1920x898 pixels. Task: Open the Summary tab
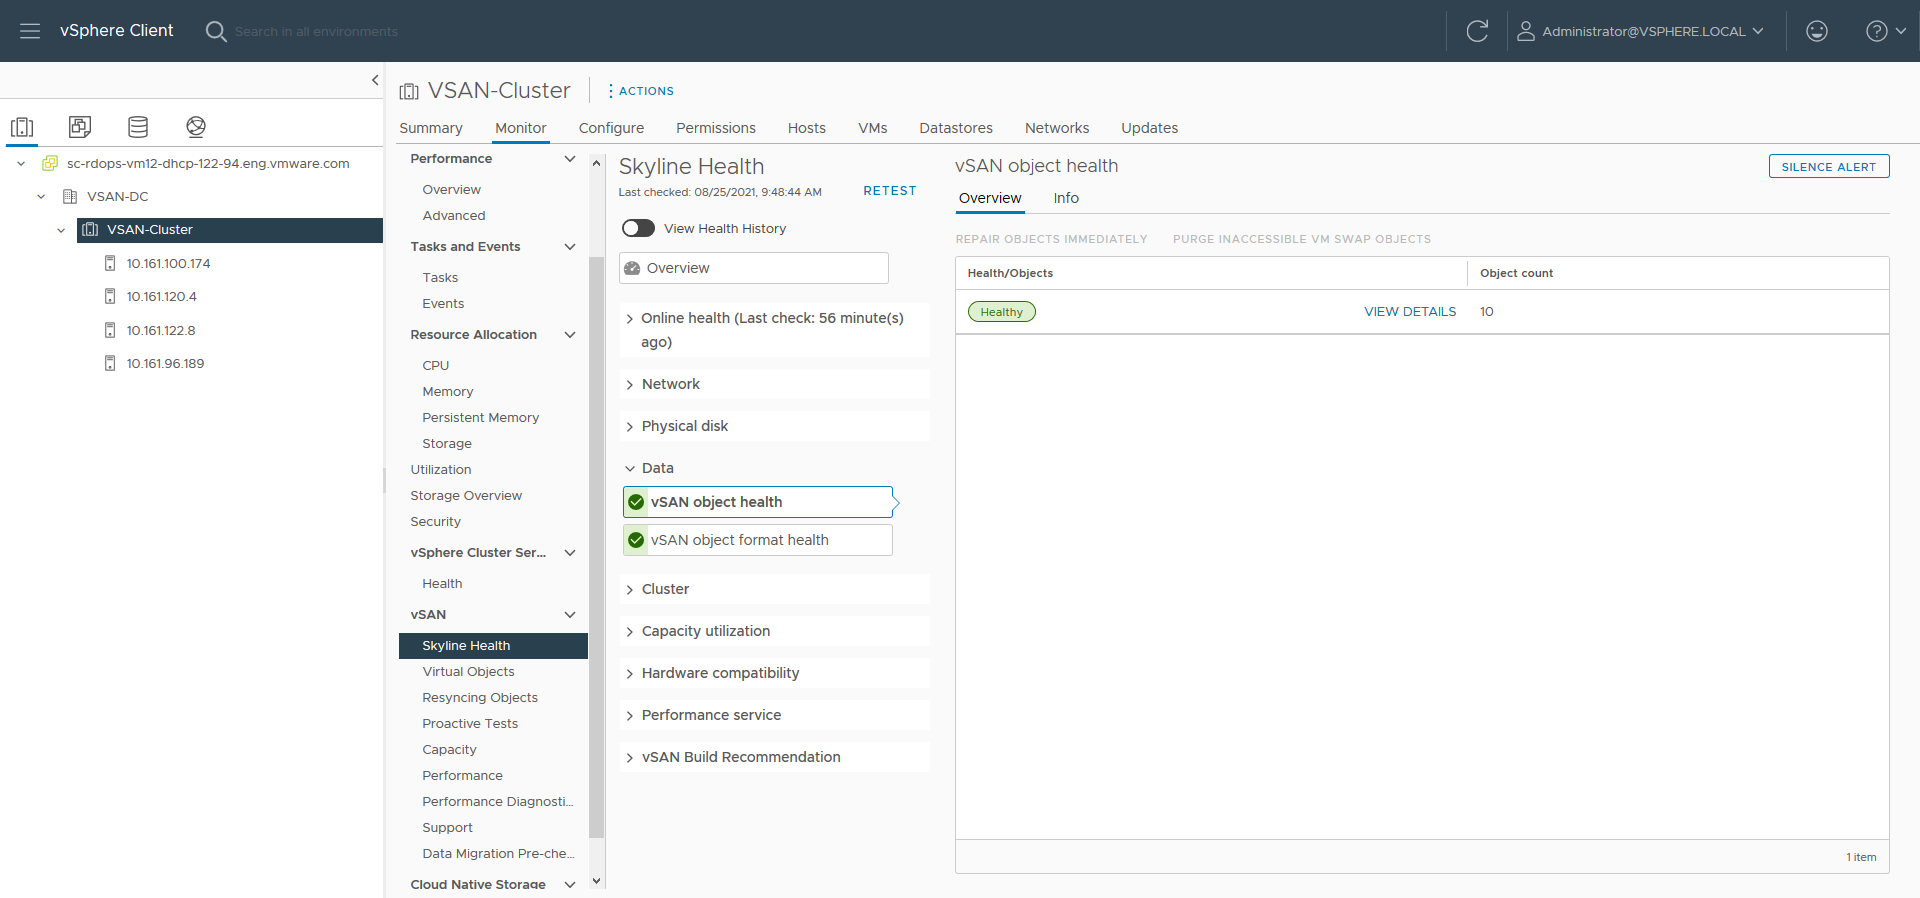coord(431,128)
